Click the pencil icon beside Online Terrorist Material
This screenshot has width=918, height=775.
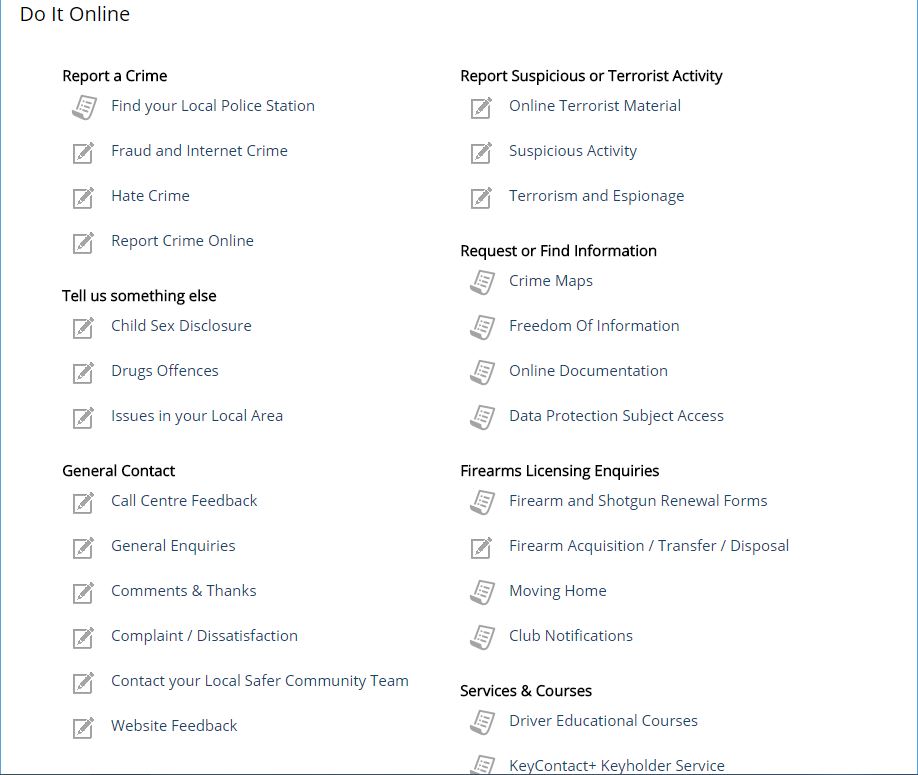[481, 108]
